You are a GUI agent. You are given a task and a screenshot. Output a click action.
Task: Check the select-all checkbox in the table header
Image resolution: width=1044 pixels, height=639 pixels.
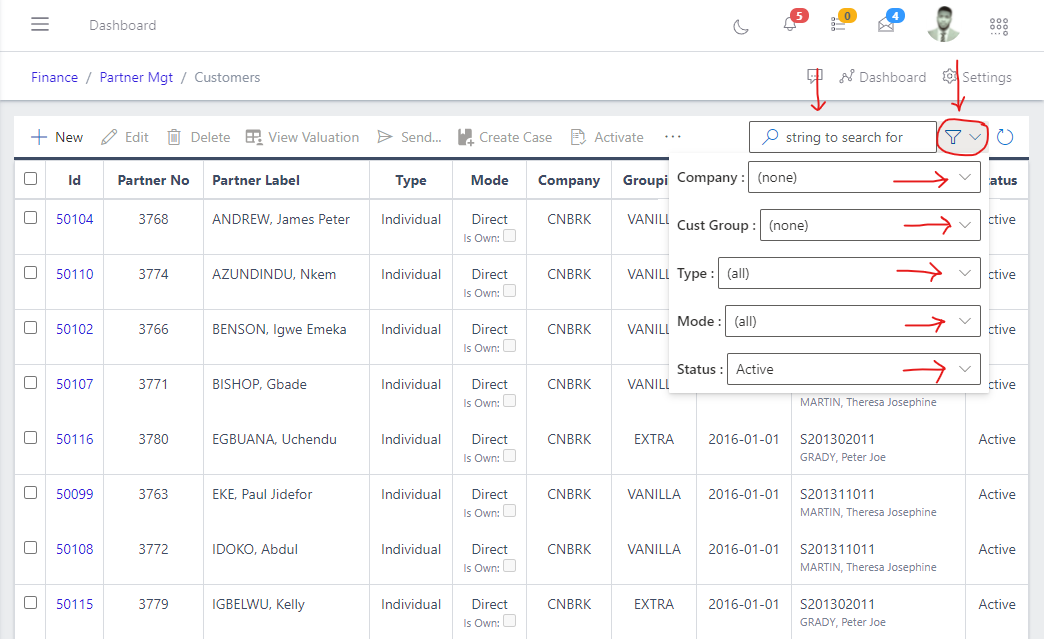pyautogui.click(x=30, y=178)
